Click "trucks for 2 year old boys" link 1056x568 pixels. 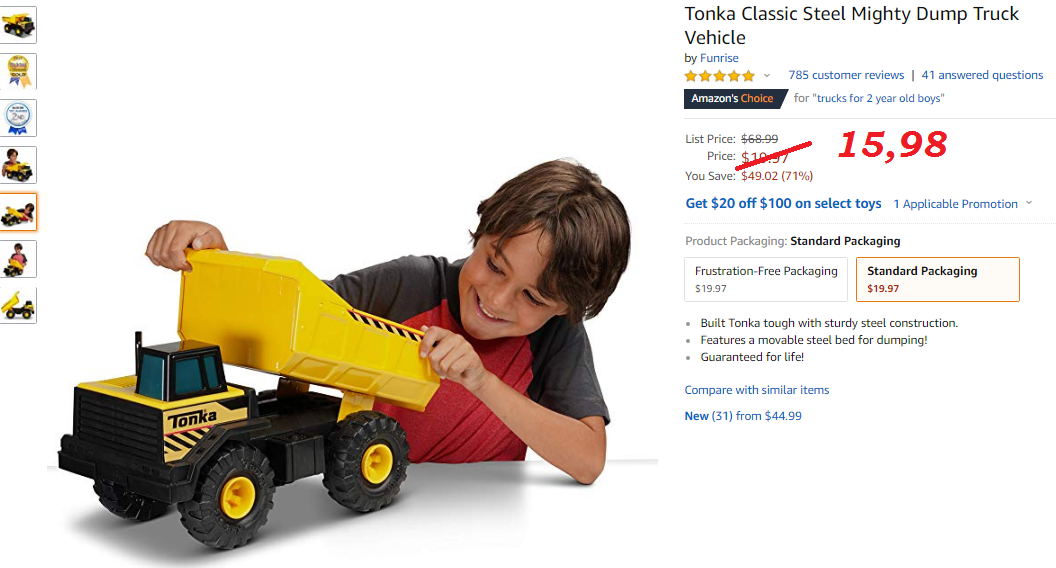880,98
